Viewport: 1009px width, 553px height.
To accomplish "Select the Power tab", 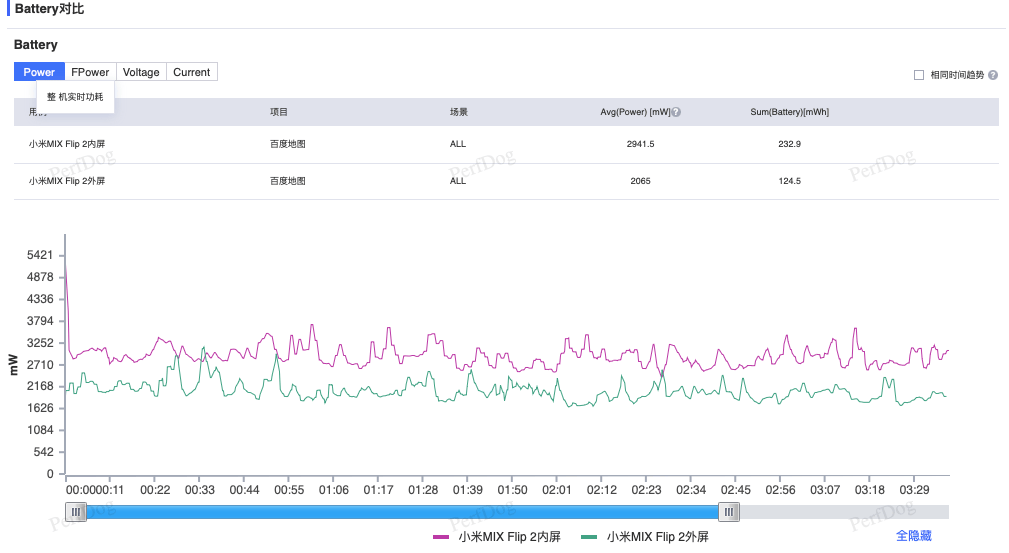I will (39, 72).
